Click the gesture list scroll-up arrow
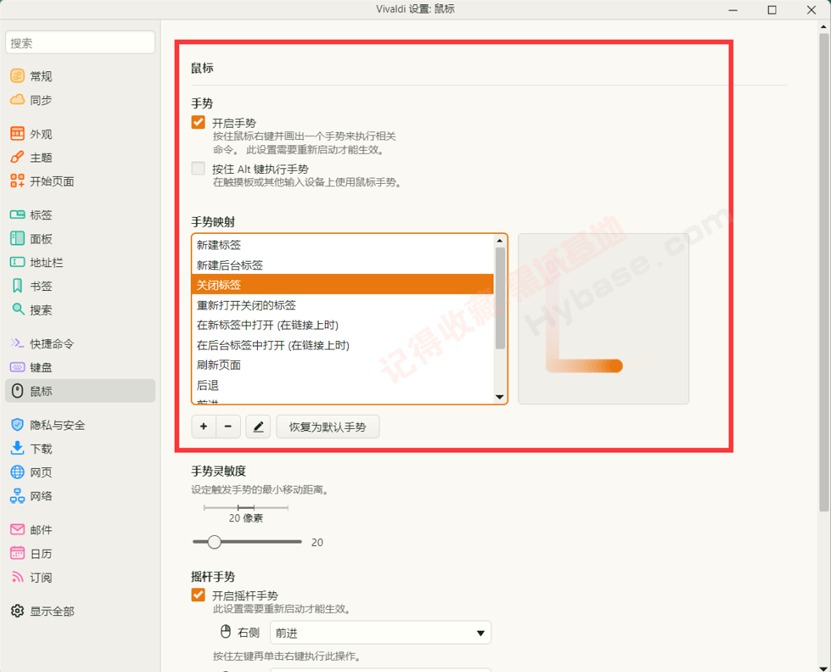The height and width of the screenshot is (672, 832). coord(499,241)
